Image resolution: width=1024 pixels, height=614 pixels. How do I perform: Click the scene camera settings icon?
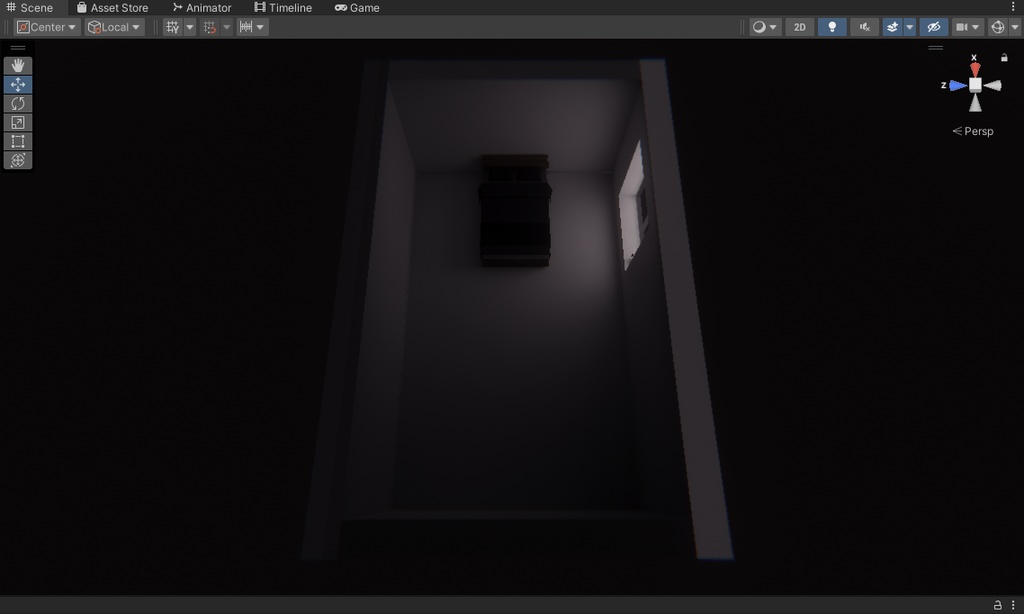pos(960,26)
